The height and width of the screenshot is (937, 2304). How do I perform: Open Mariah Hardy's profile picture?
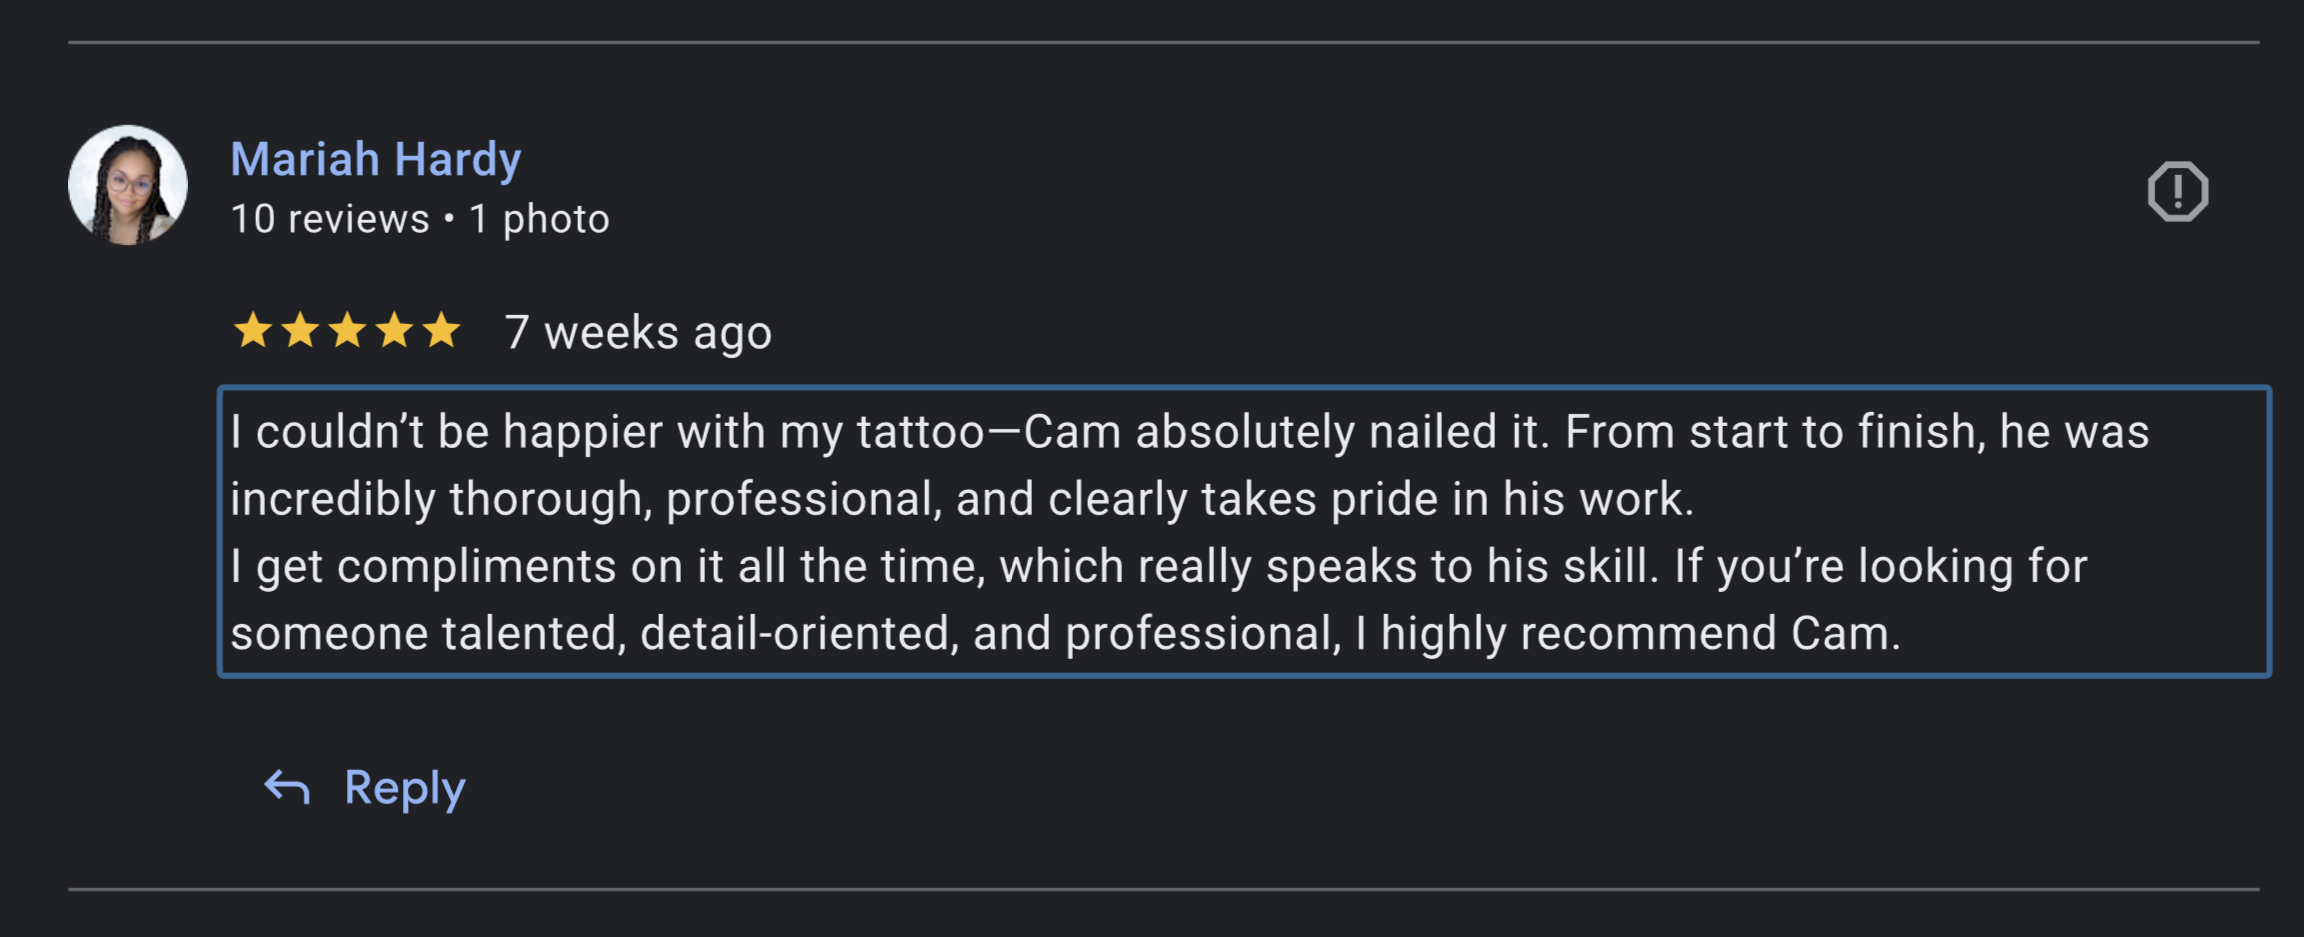click(x=128, y=185)
